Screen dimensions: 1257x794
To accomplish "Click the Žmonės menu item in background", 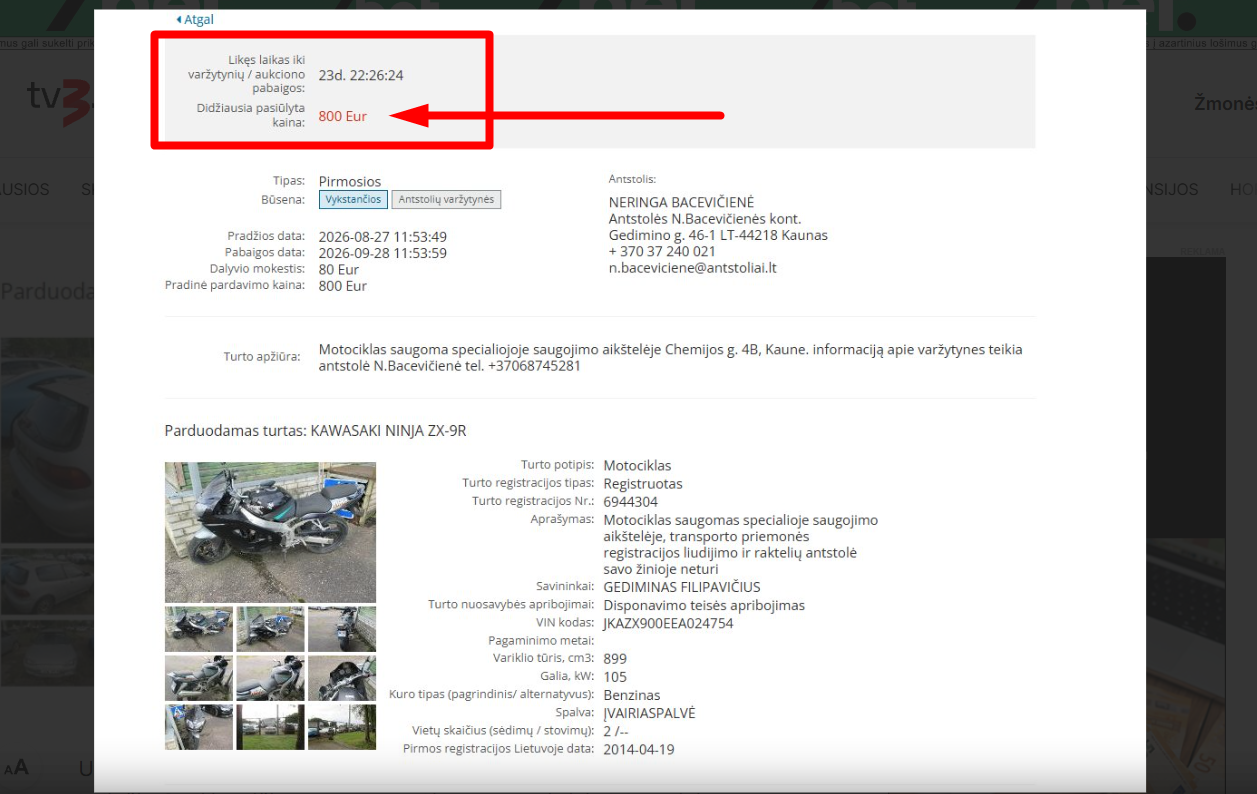I will point(1225,103).
